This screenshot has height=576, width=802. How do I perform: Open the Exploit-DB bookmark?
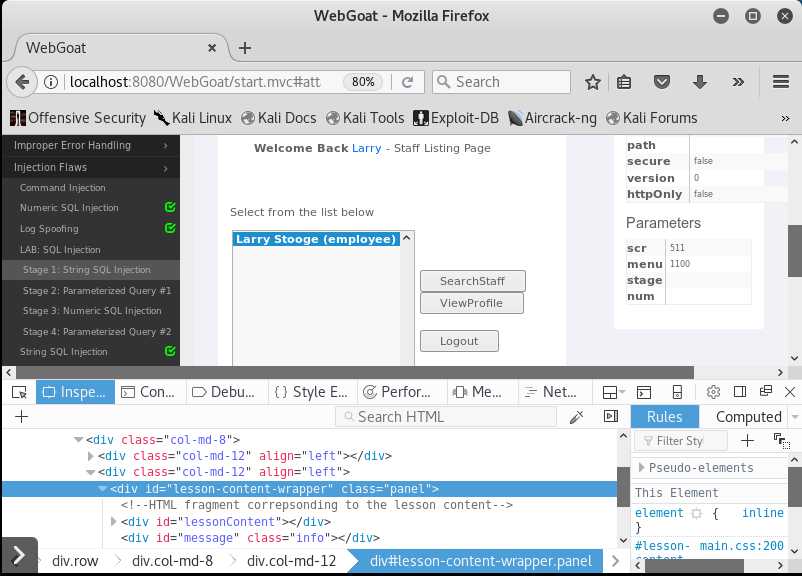point(456,118)
